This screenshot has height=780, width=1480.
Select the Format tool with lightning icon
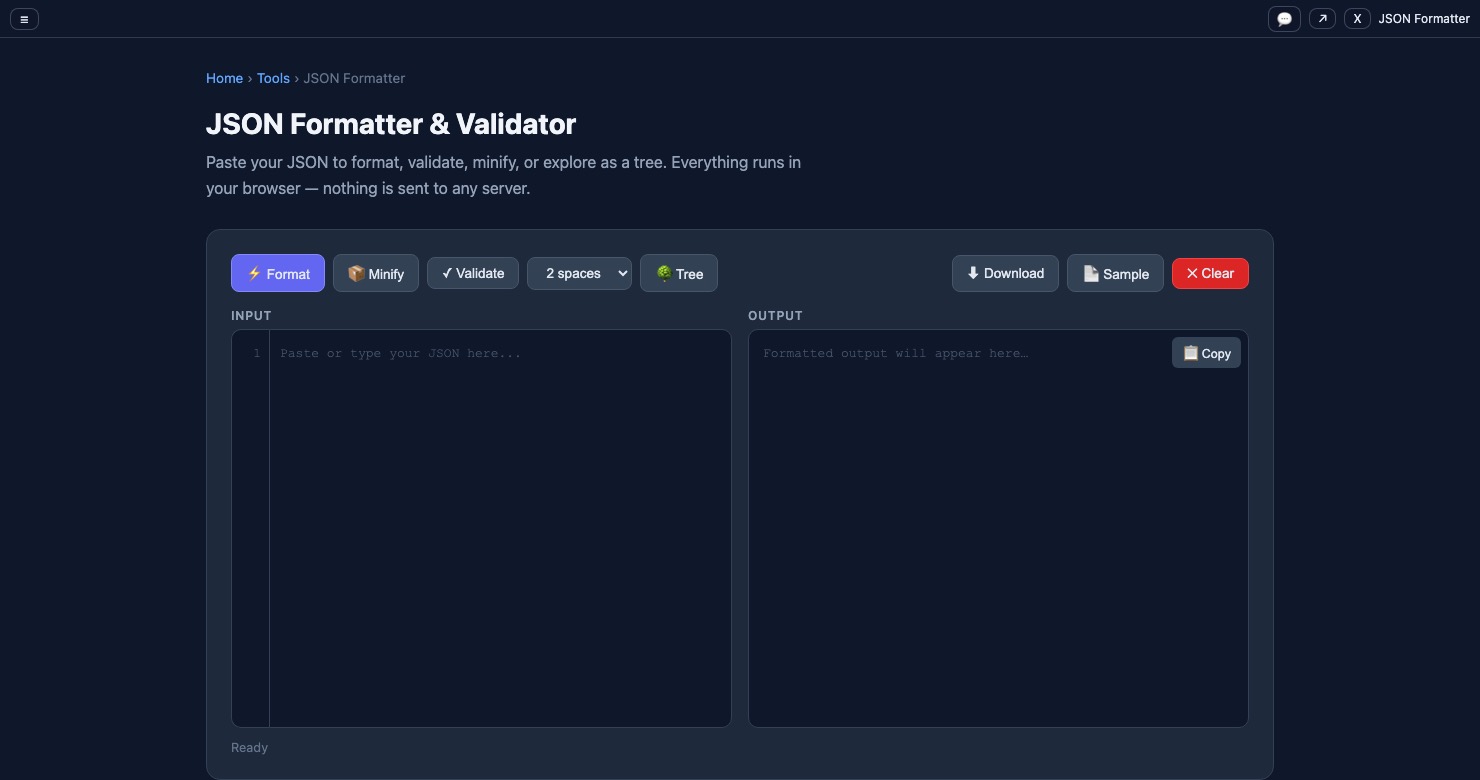tap(277, 273)
